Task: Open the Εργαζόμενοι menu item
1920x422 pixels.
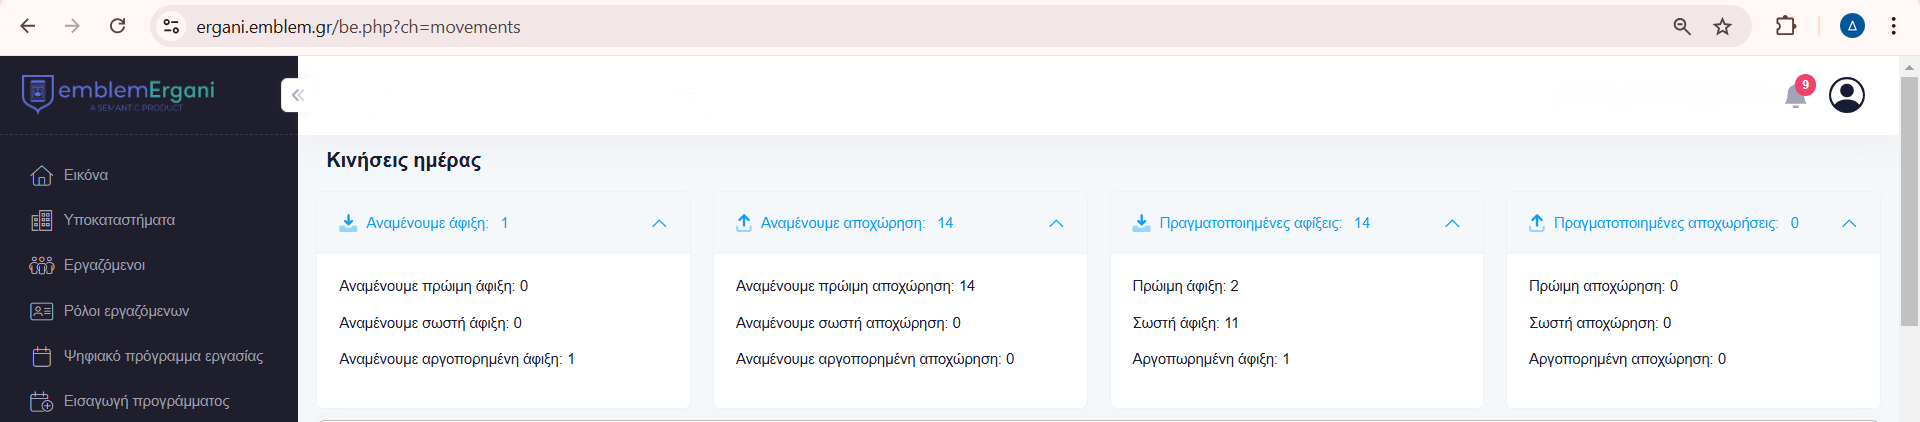Action: (104, 265)
